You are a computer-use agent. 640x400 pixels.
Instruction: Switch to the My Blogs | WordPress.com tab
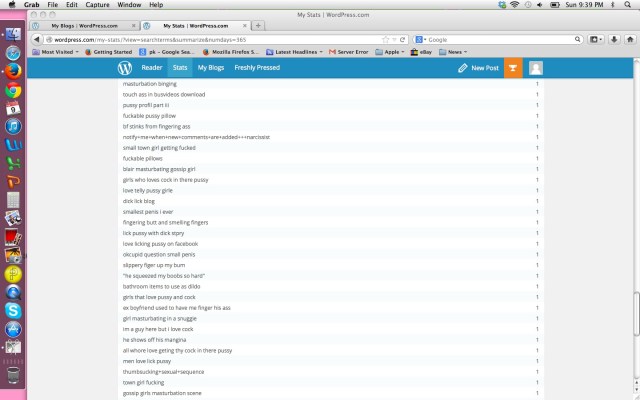tap(84, 25)
